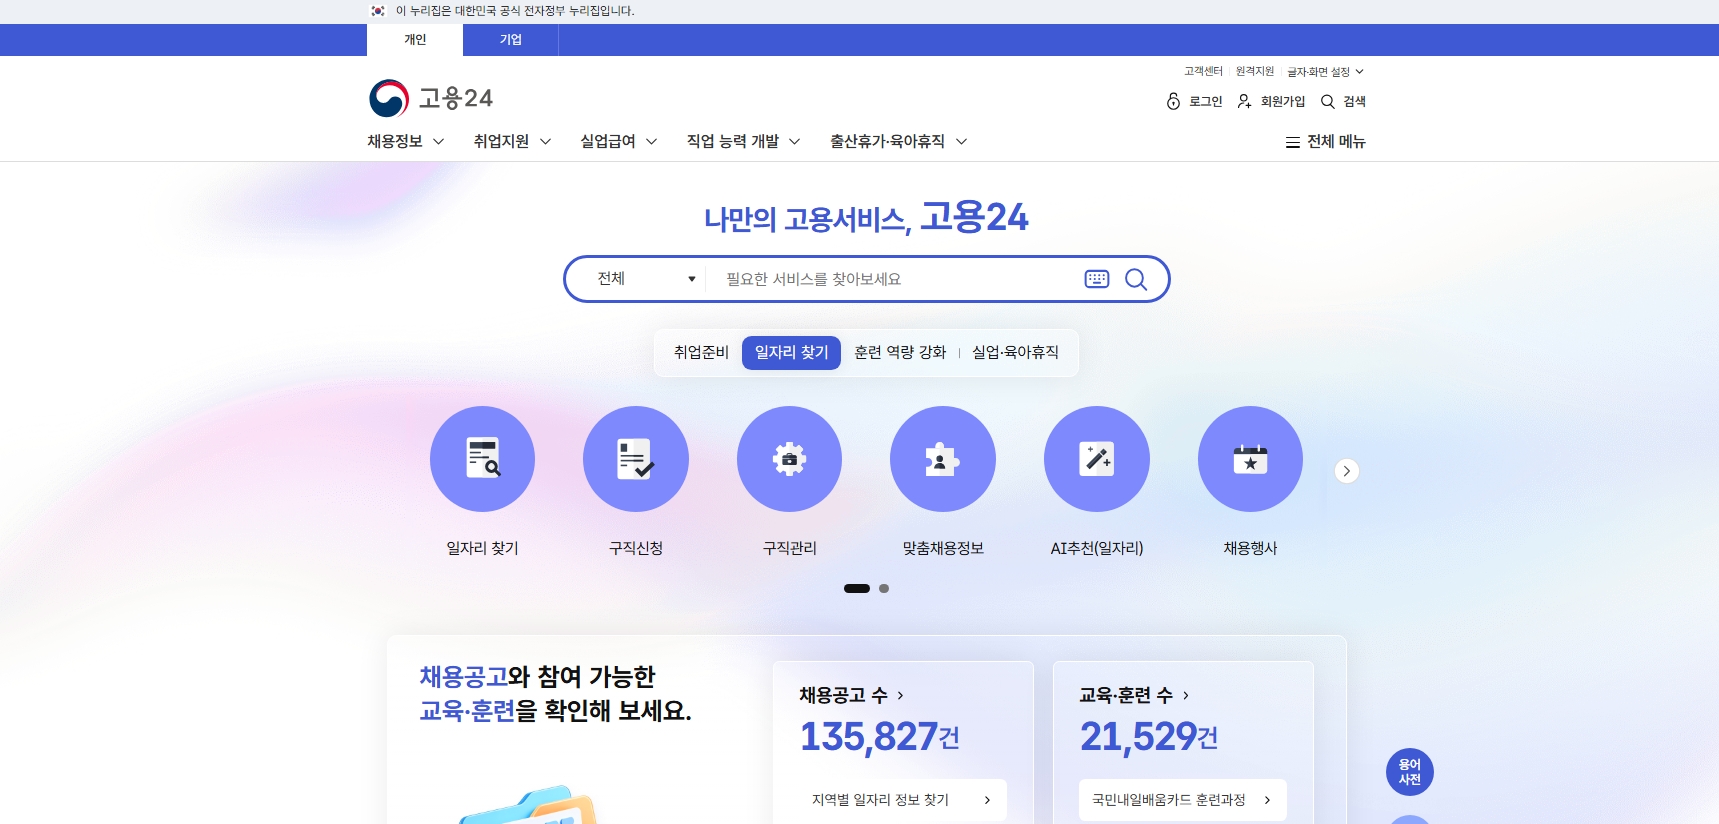Select the first carousel page indicator
The image size is (1719, 824).
tap(857, 589)
